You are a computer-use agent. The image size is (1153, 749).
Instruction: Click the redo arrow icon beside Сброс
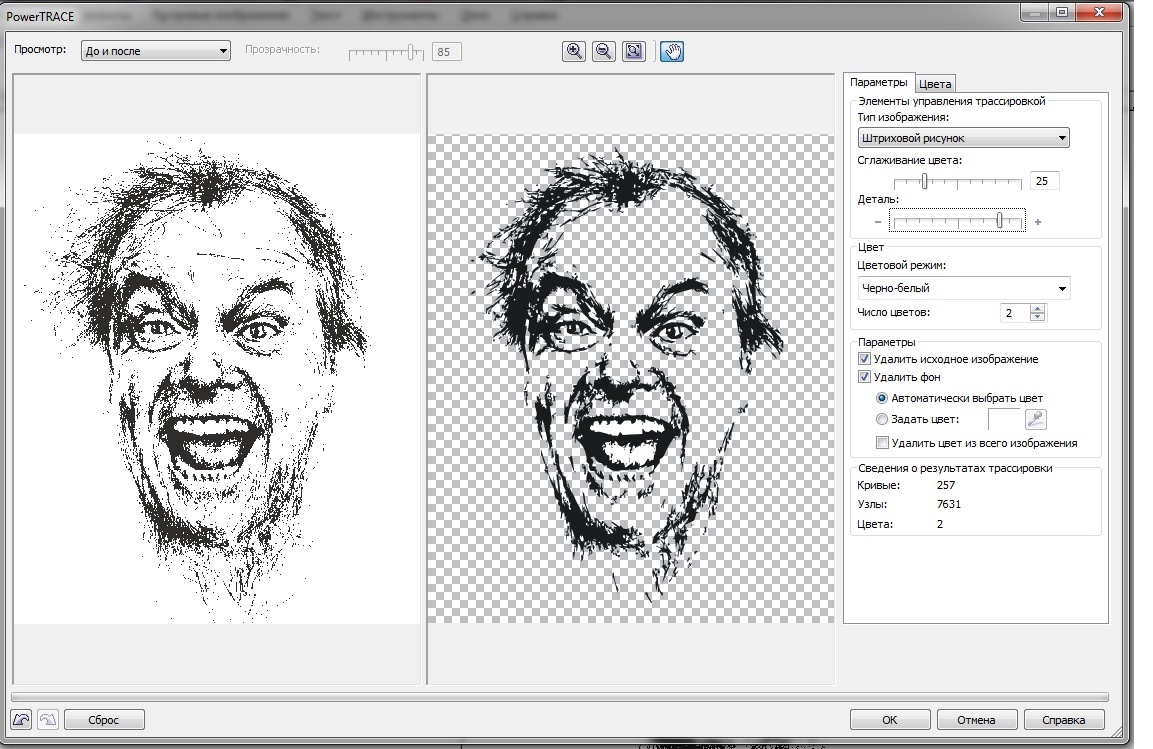[48, 720]
